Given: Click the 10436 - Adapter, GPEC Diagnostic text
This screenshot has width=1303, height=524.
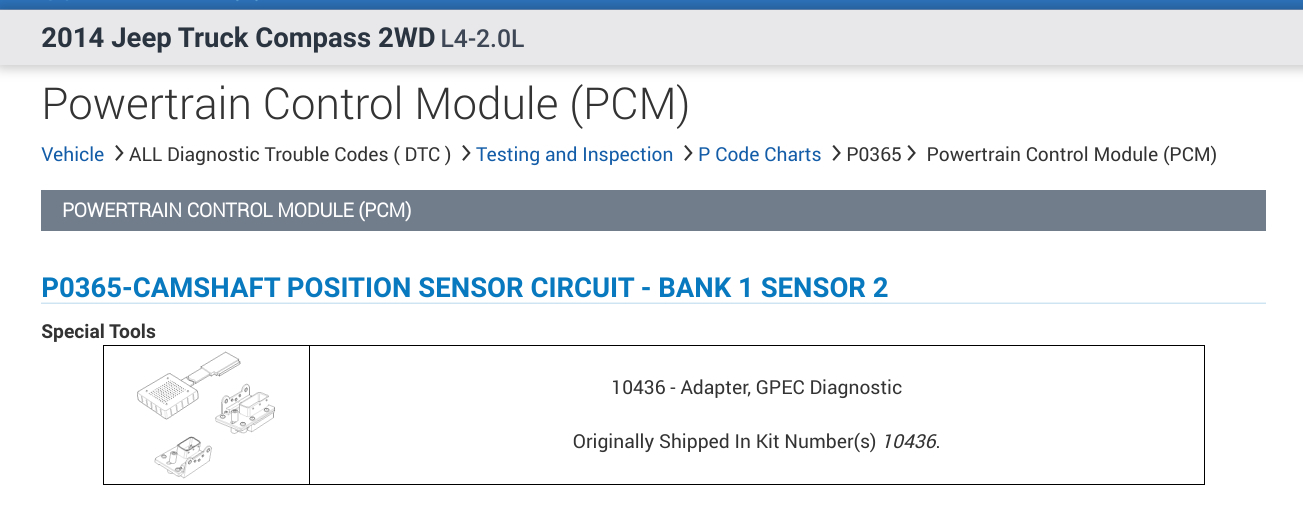Looking at the screenshot, I should point(756,387).
